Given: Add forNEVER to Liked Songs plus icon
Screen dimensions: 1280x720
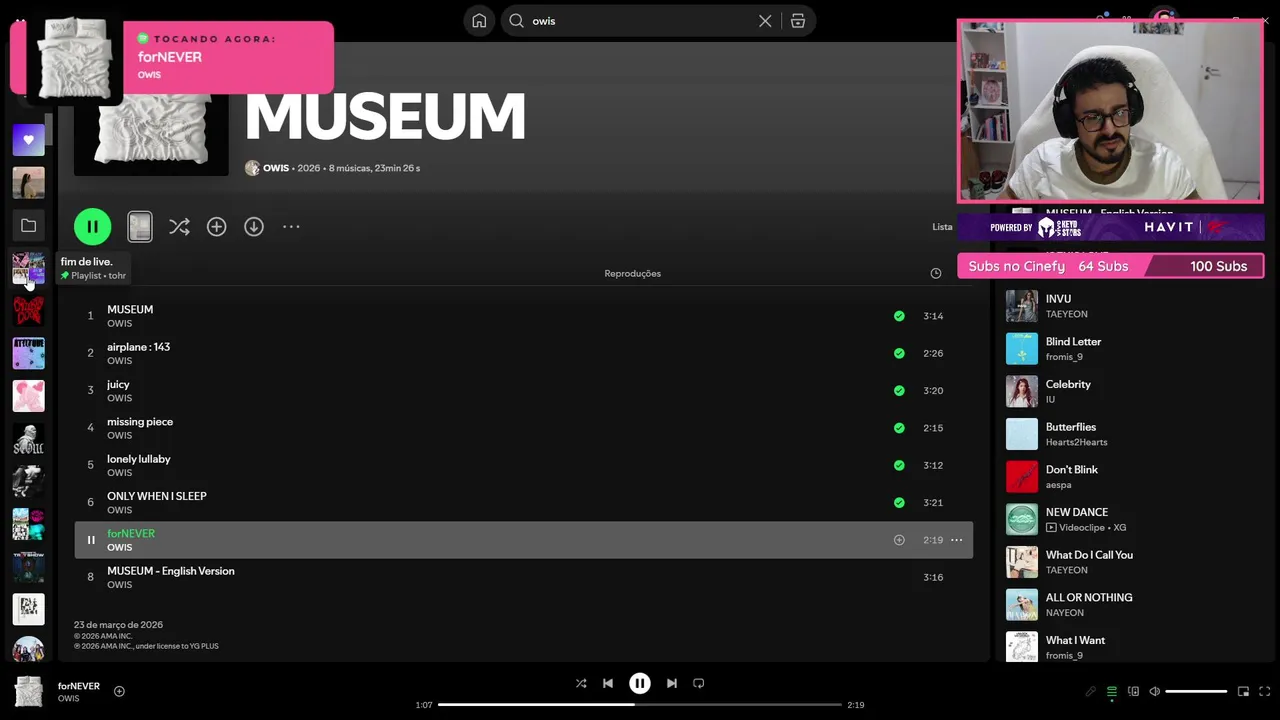Looking at the screenshot, I should [x=899, y=540].
